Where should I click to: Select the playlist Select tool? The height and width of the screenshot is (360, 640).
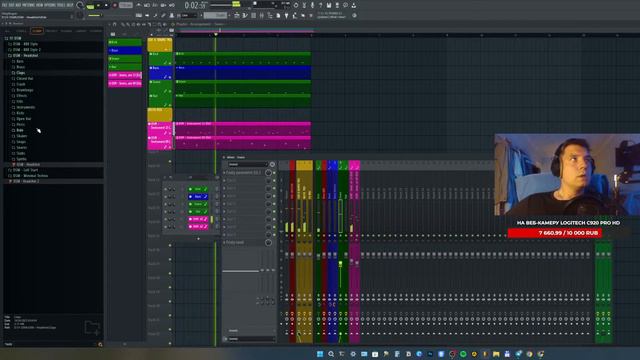point(155,24)
